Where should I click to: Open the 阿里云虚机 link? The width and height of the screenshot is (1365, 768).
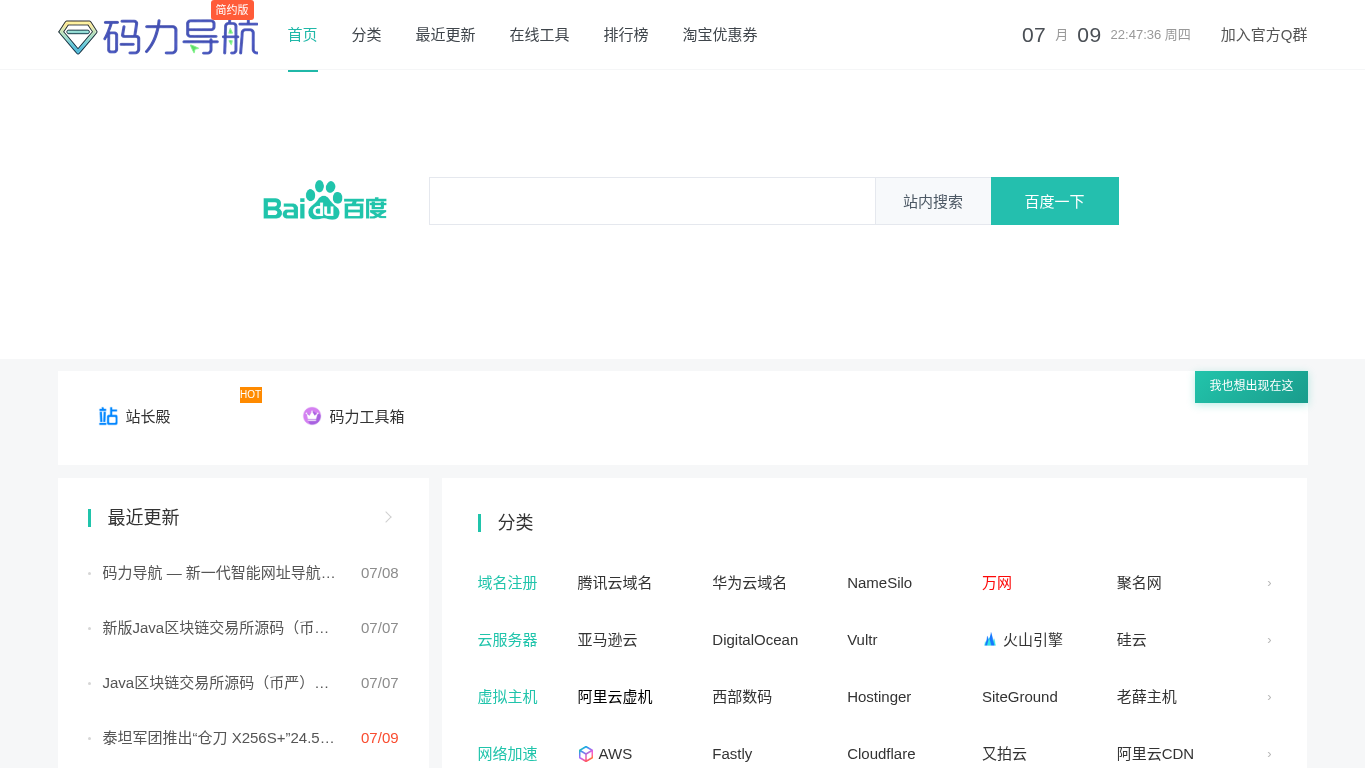click(x=615, y=697)
